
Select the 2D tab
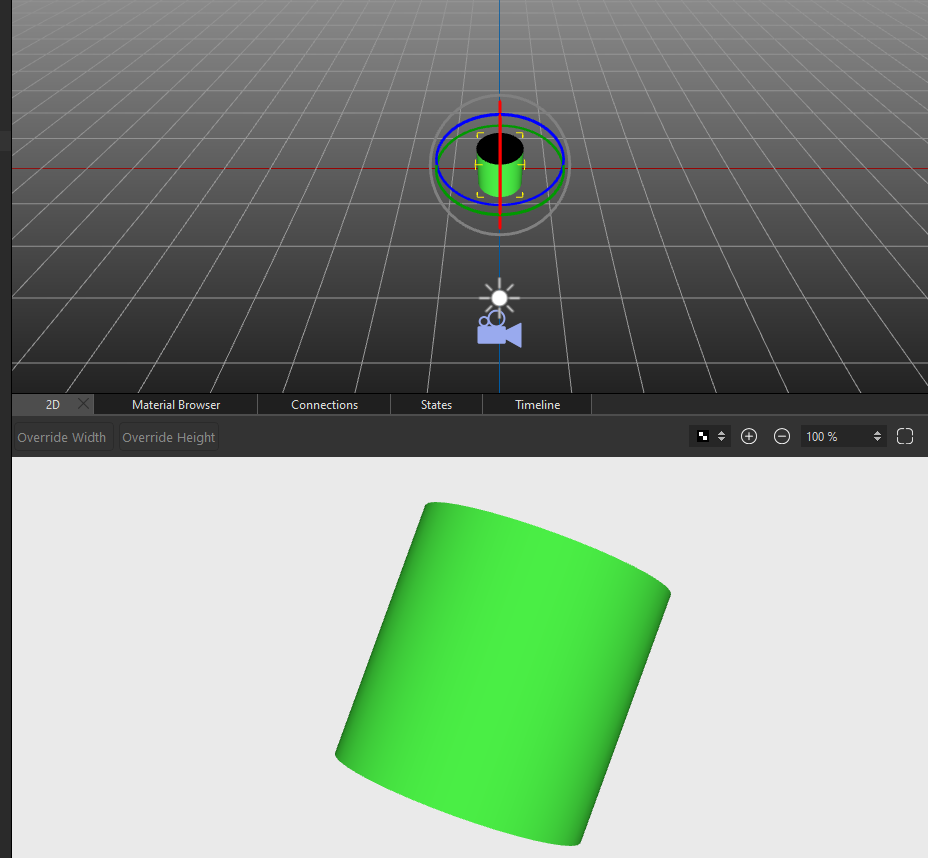[x=53, y=405]
